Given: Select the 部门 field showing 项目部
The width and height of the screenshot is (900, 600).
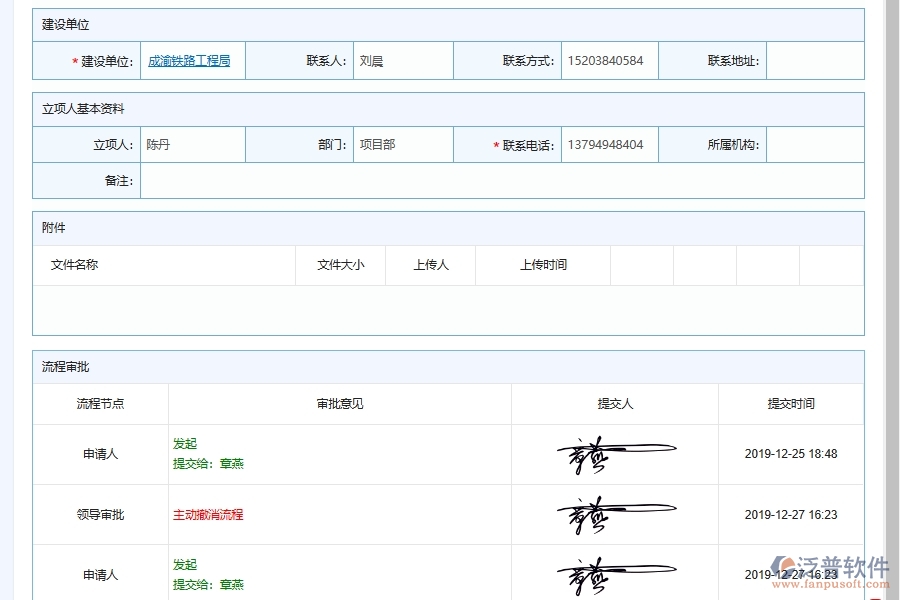Looking at the screenshot, I should click(402, 145).
